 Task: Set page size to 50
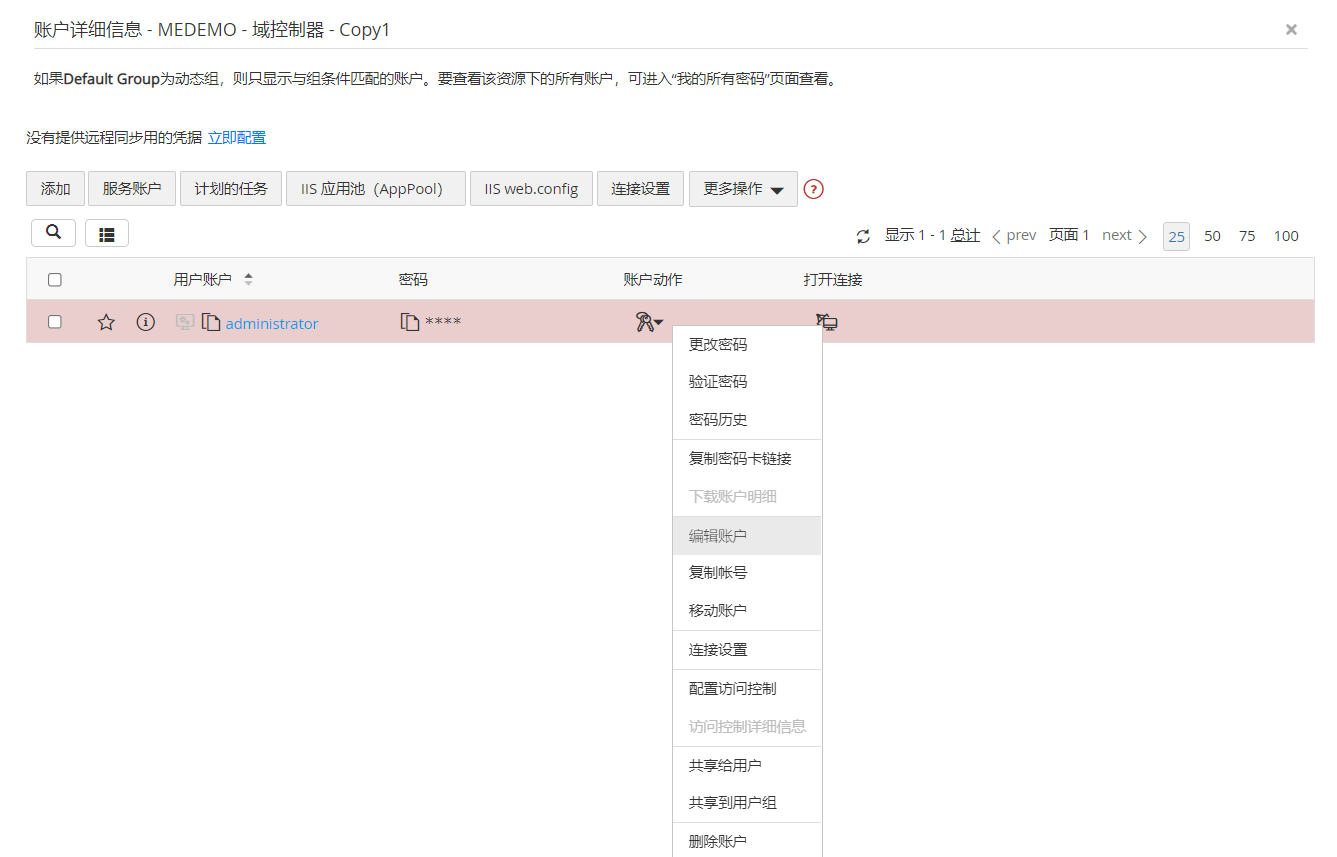[x=1212, y=236]
